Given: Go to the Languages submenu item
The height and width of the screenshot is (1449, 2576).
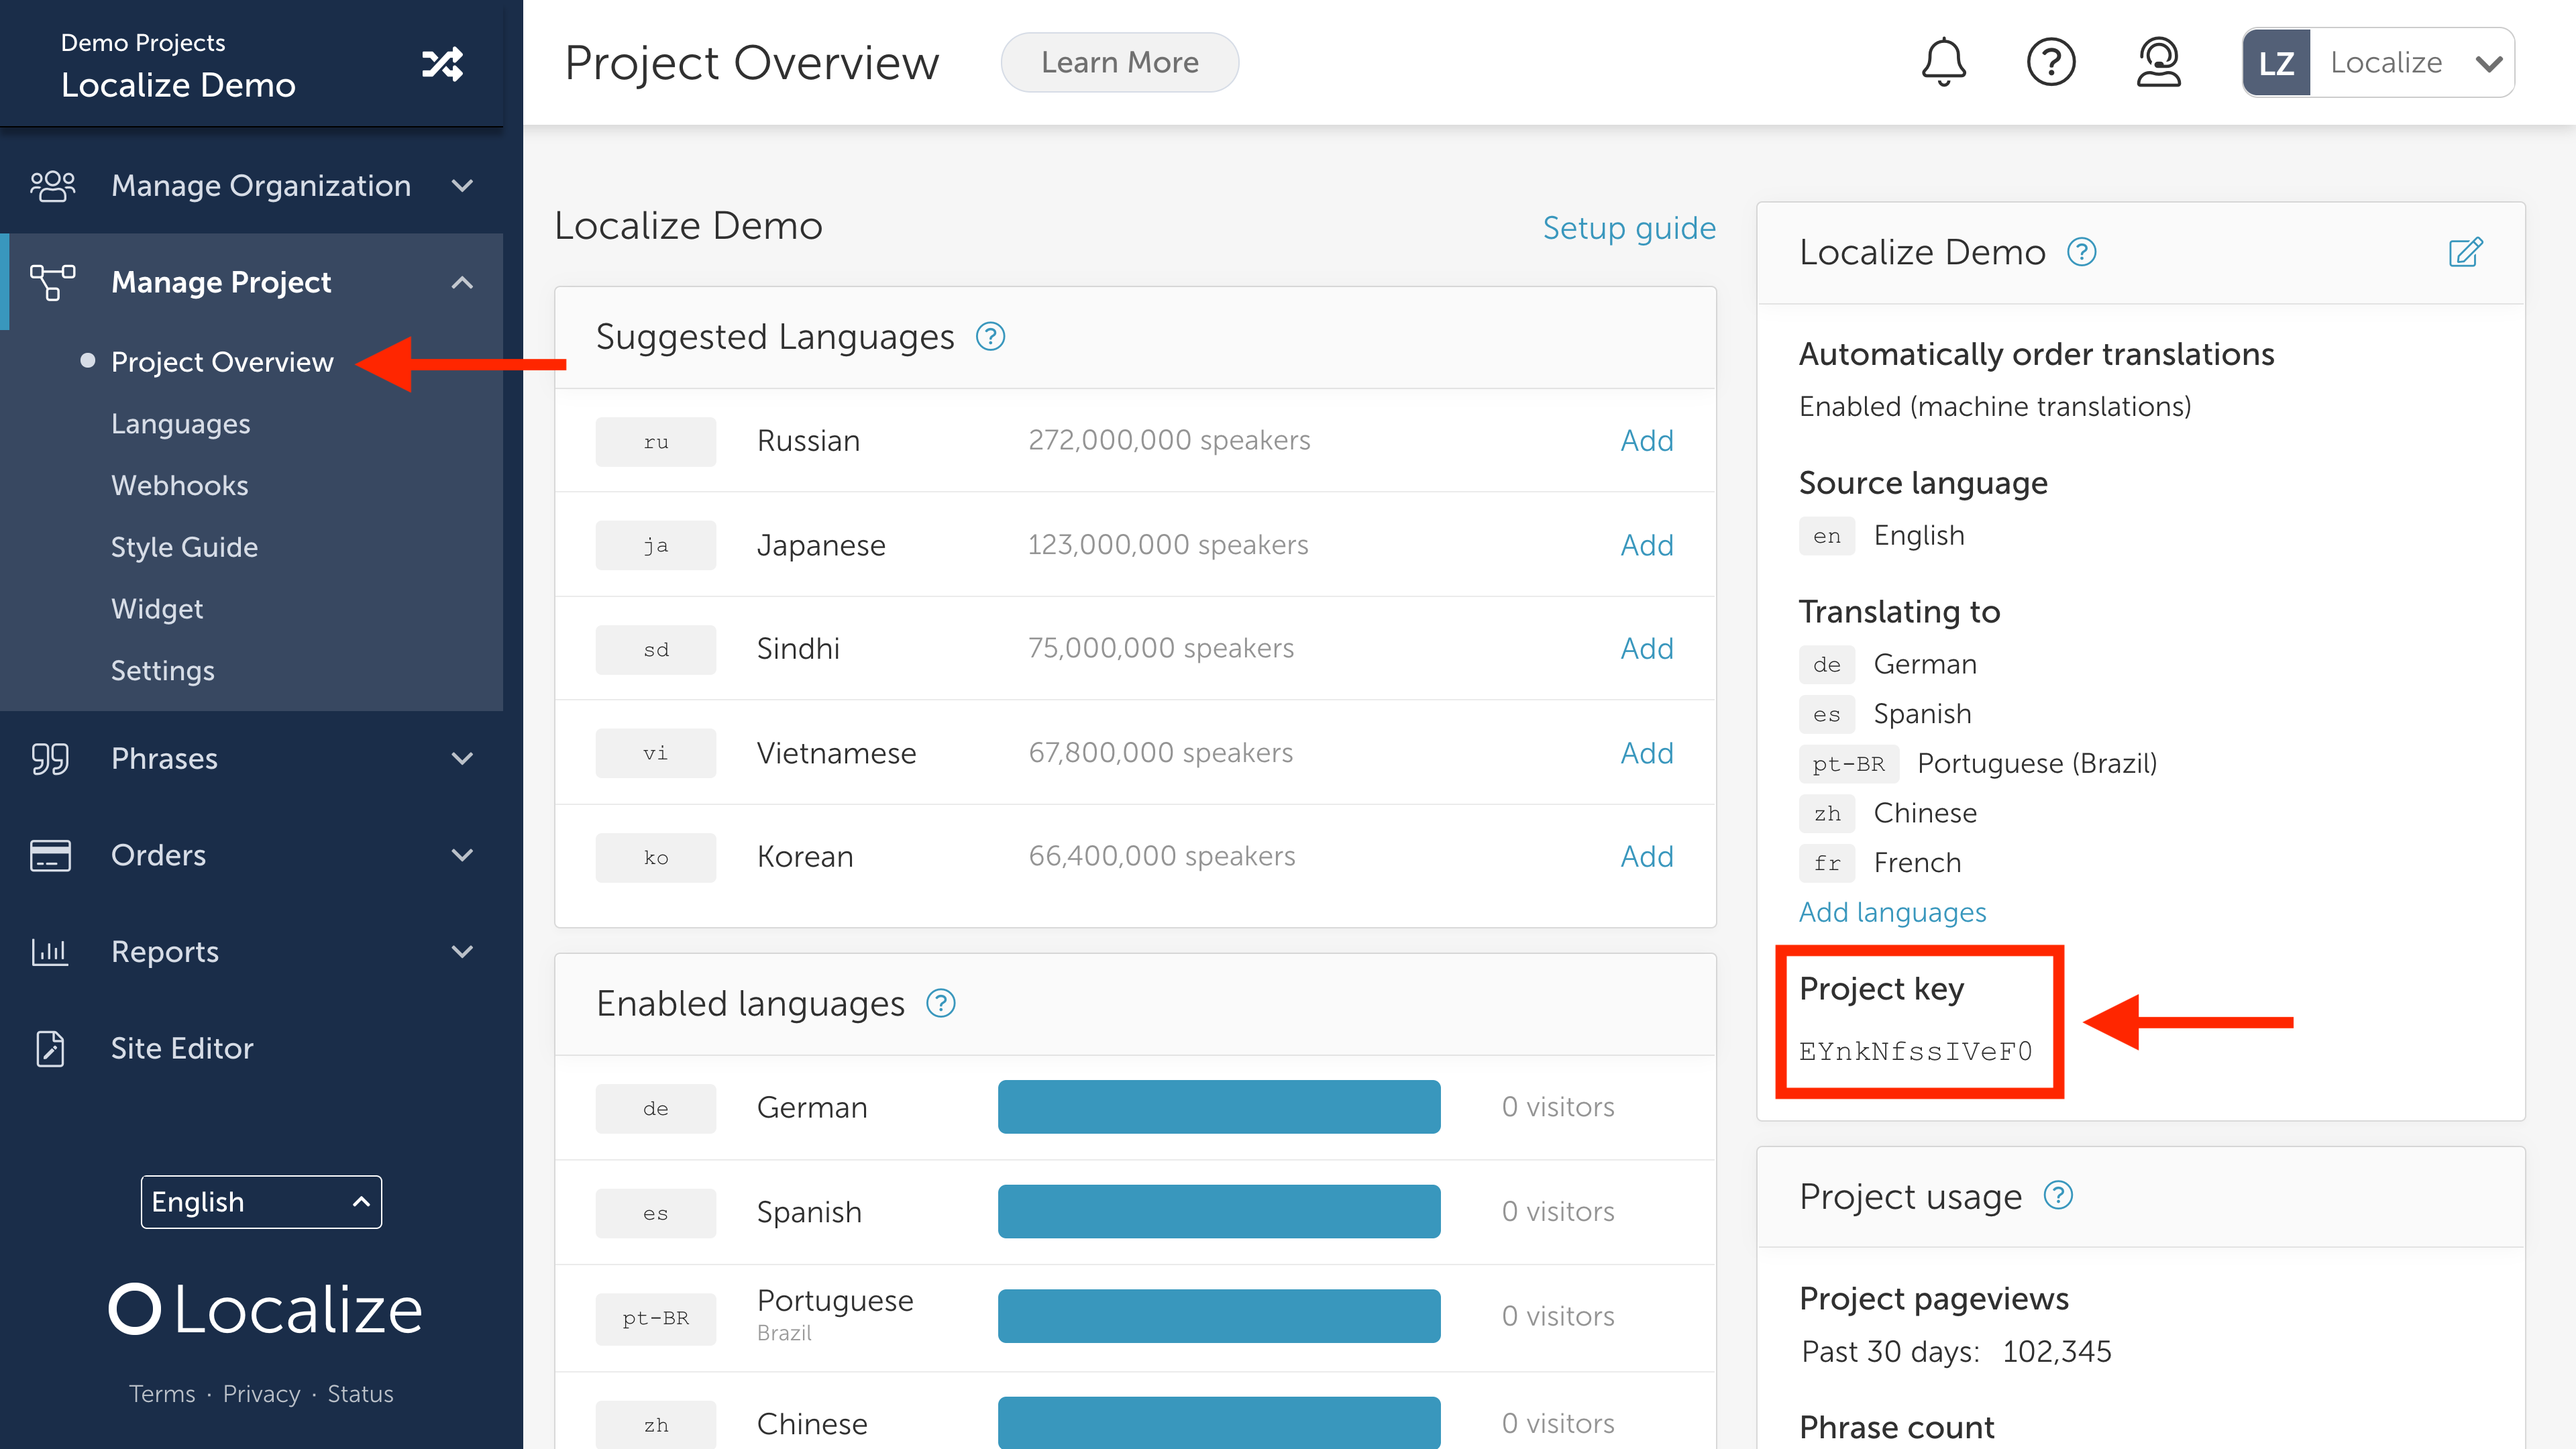Looking at the screenshot, I should click(180, 423).
